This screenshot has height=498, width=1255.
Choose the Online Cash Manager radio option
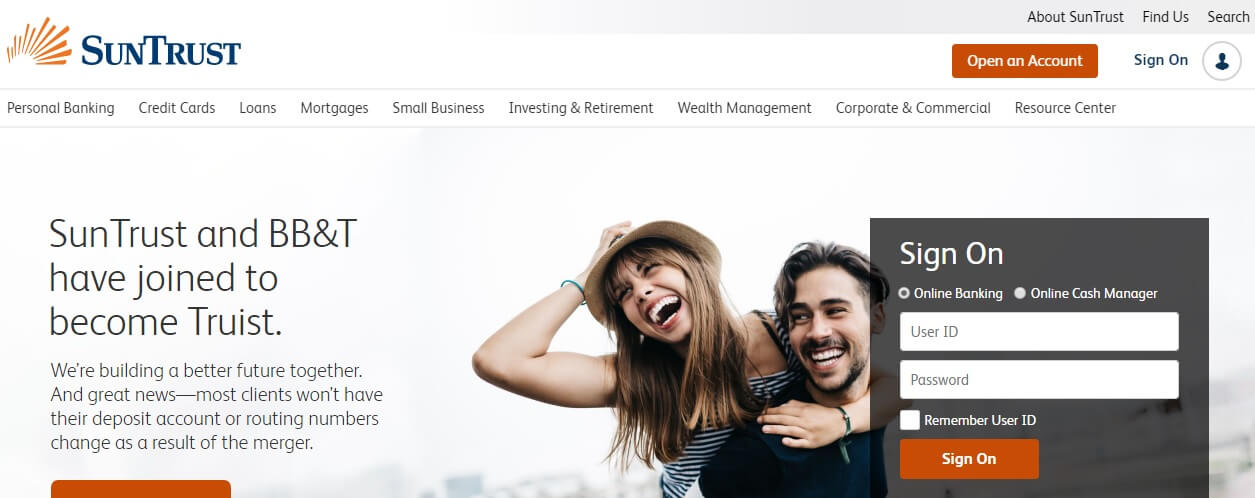[1020, 294]
